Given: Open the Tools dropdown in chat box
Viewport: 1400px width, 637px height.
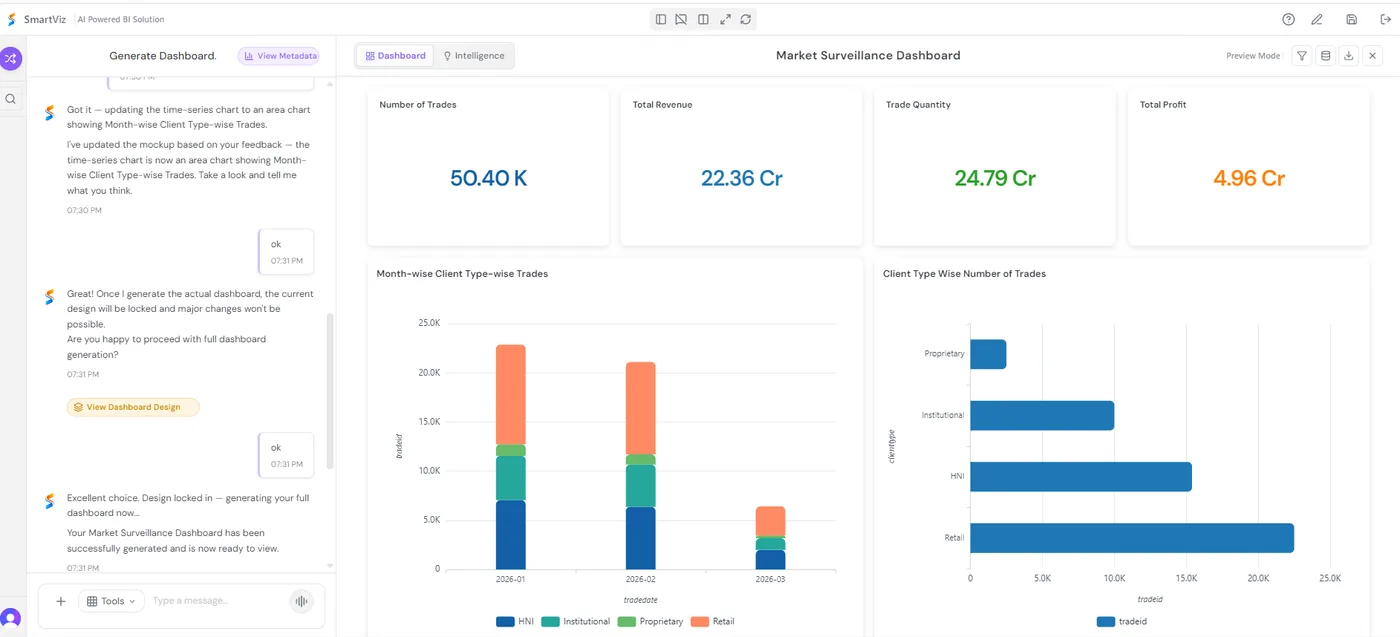Looking at the screenshot, I should [x=112, y=601].
